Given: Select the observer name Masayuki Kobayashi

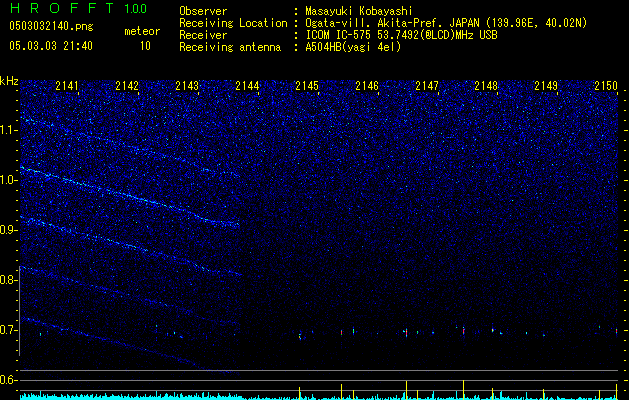Looking at the screenshot, I should [x=359, y=11].
